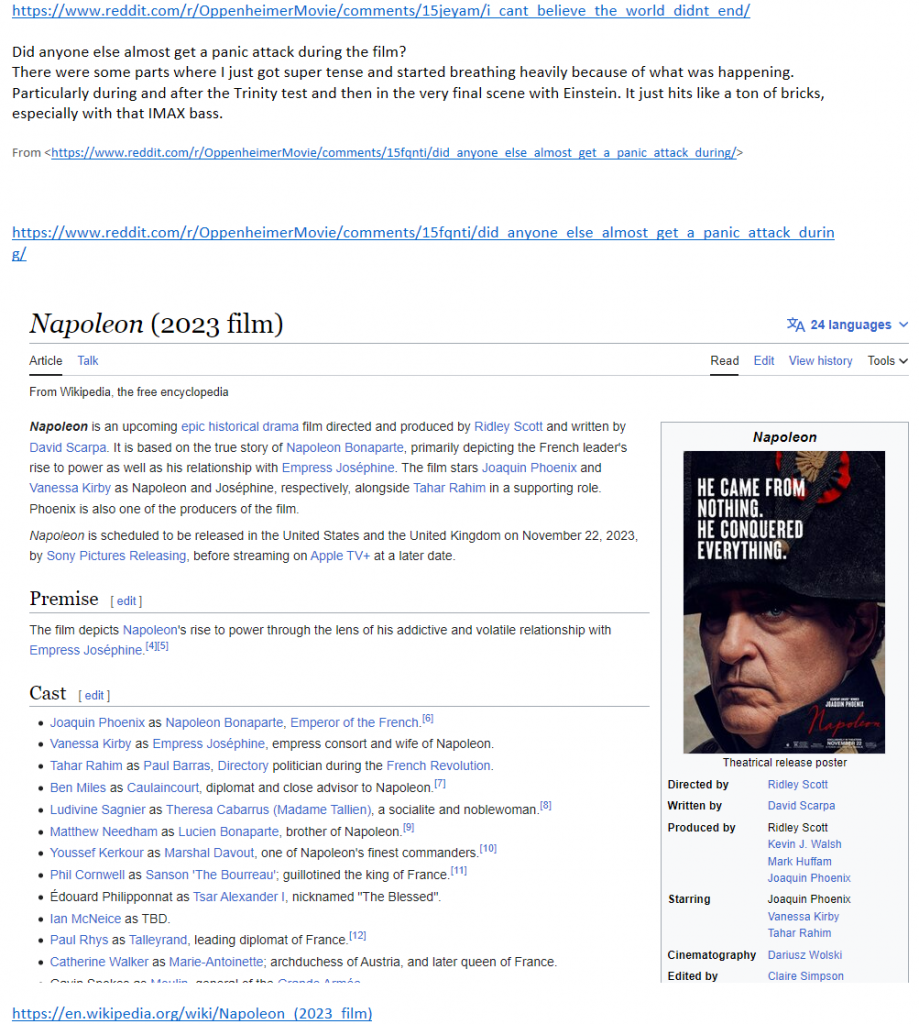Click edit link beside Cast heading
The height and width of the screenshot is (1024, 919).
94,696
